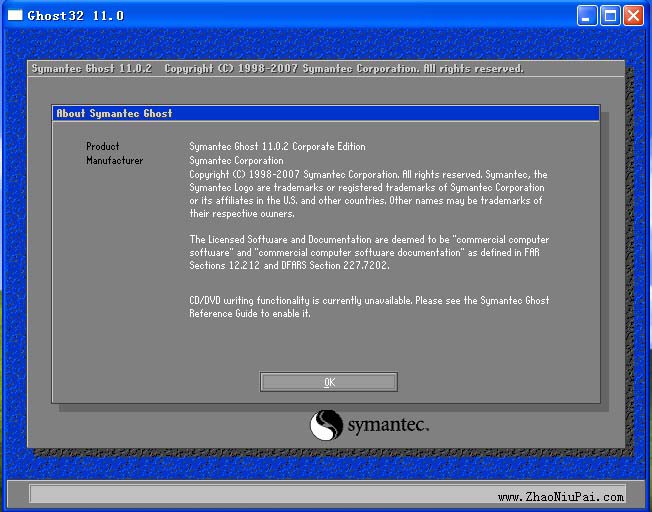Click the empty status bar field
652x512 pixels.
click(328, 494)
